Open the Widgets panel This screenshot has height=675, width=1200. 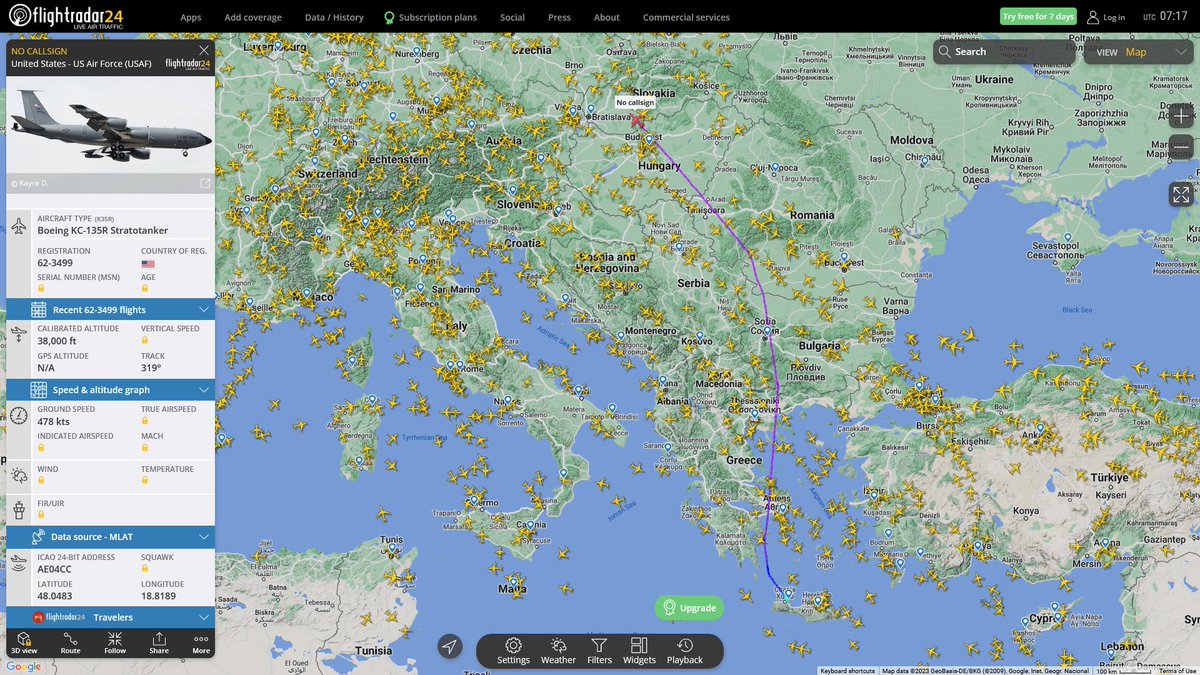640,651
